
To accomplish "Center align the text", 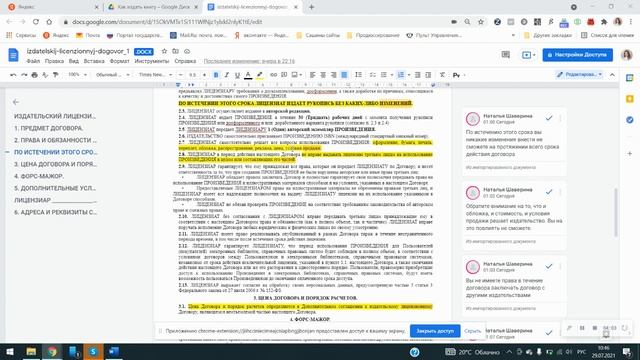I will tap(323, 75).
